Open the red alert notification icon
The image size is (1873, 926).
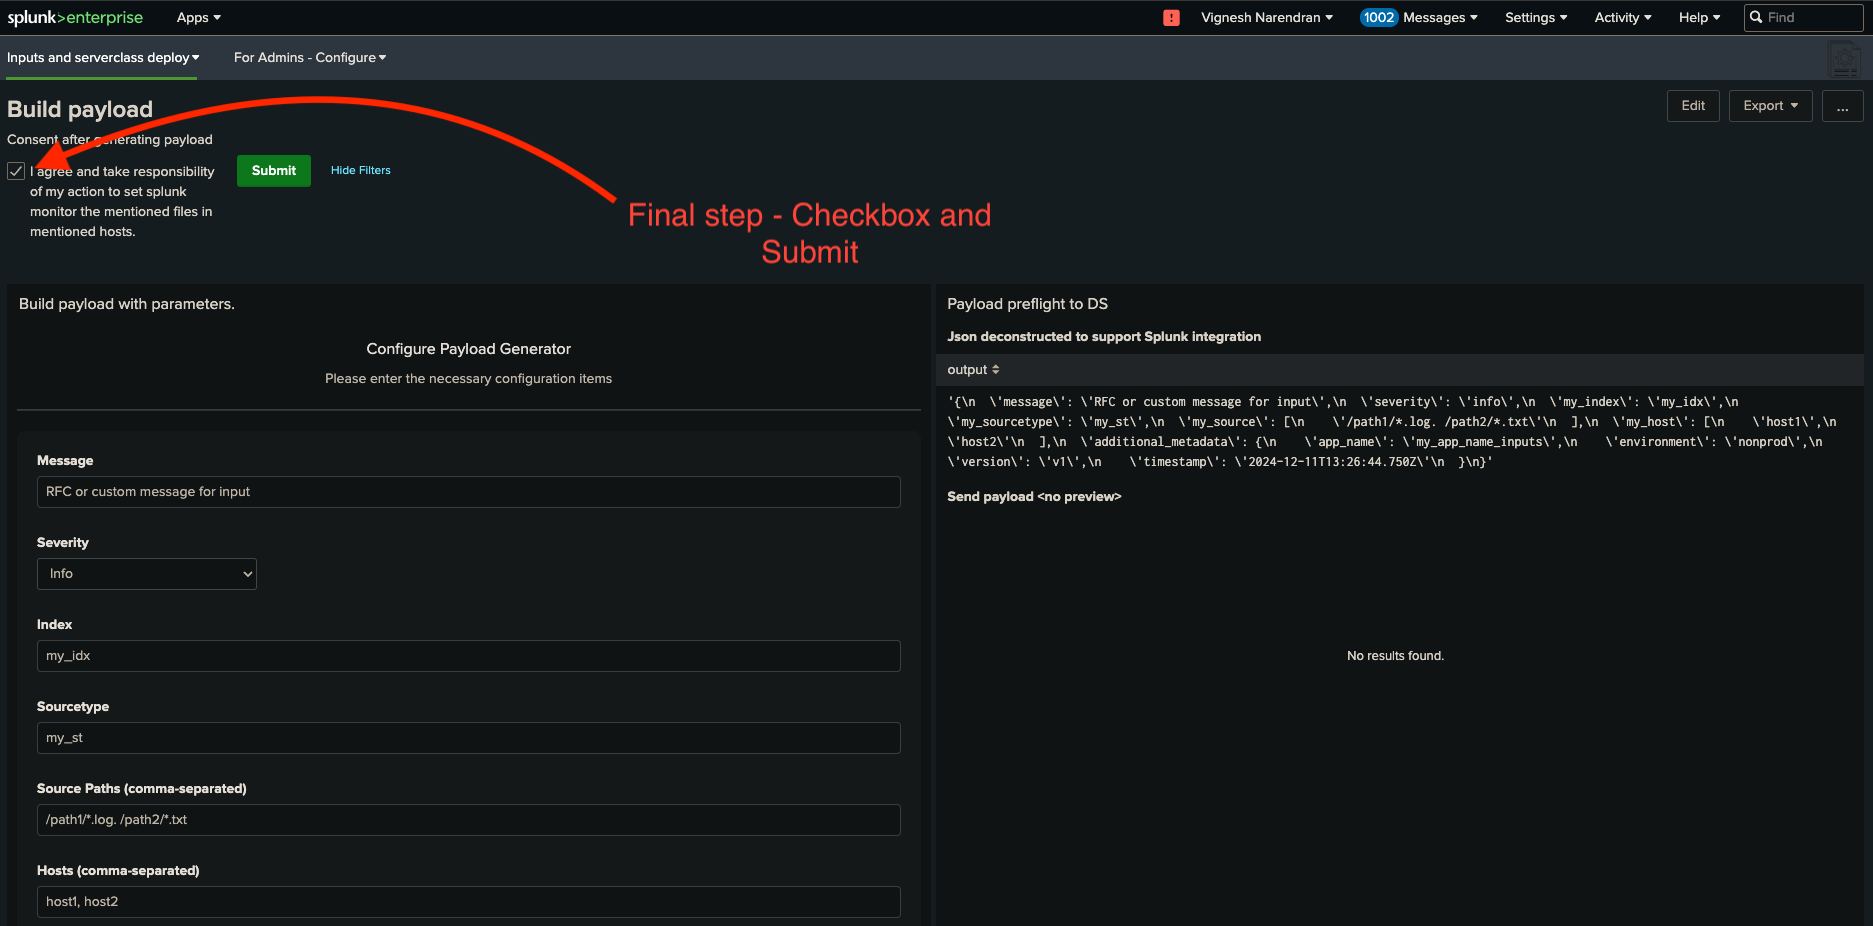click(1171, 17)
